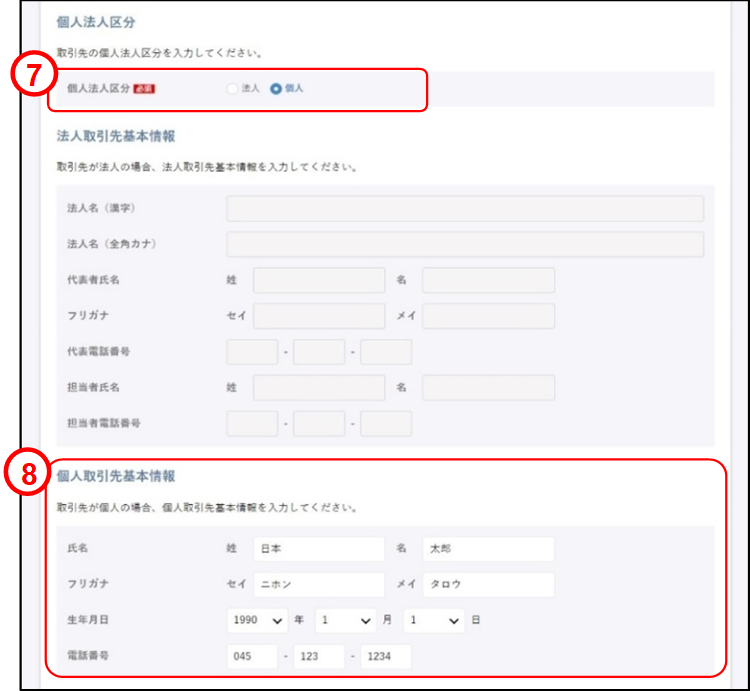The width and height of the screenshot is (750, 691).
Task: Click first box of 担当者電話番号
Action: [253, 424]
